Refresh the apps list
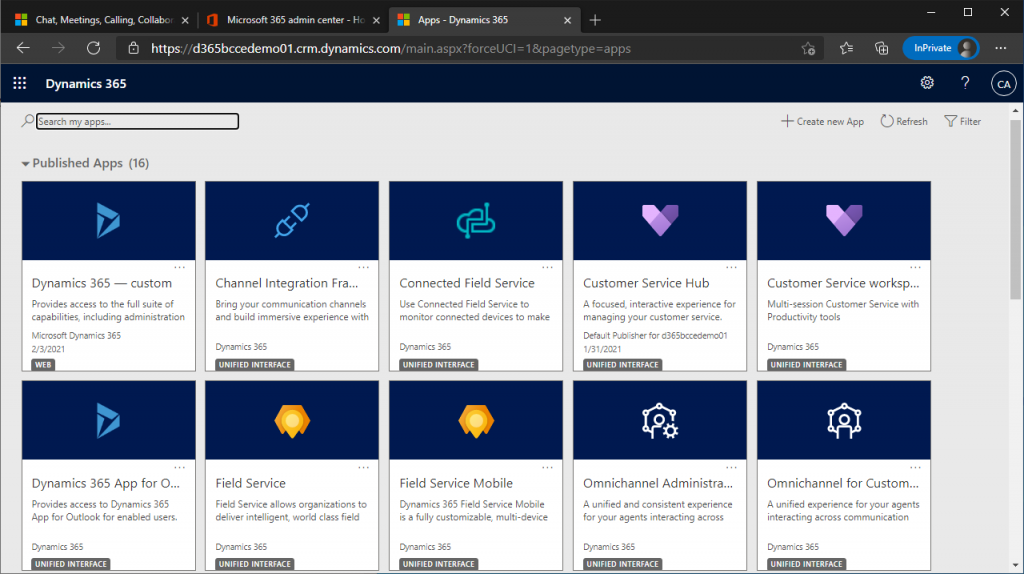 point(904,121)
